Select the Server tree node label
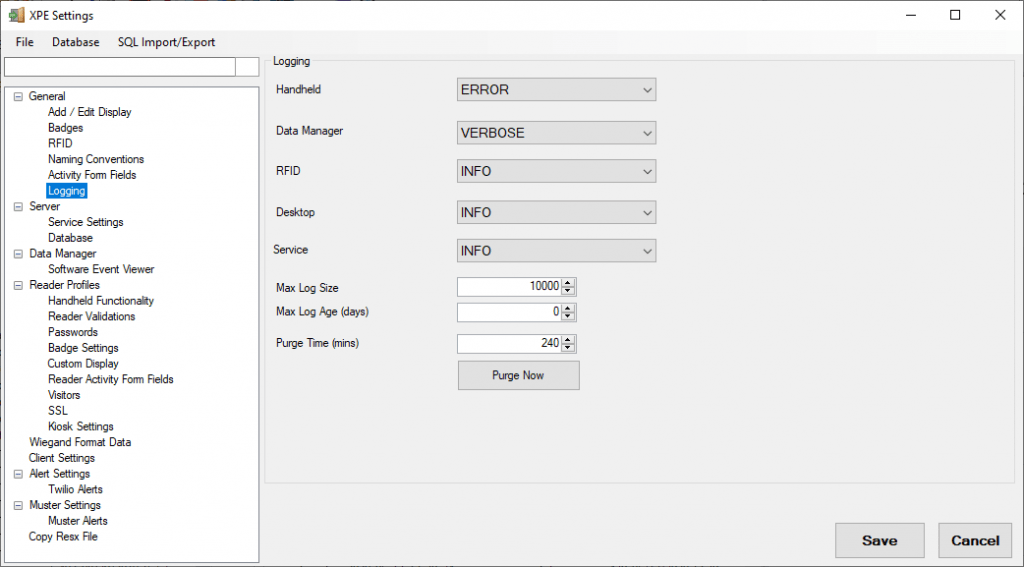 (x=44, y=206)
